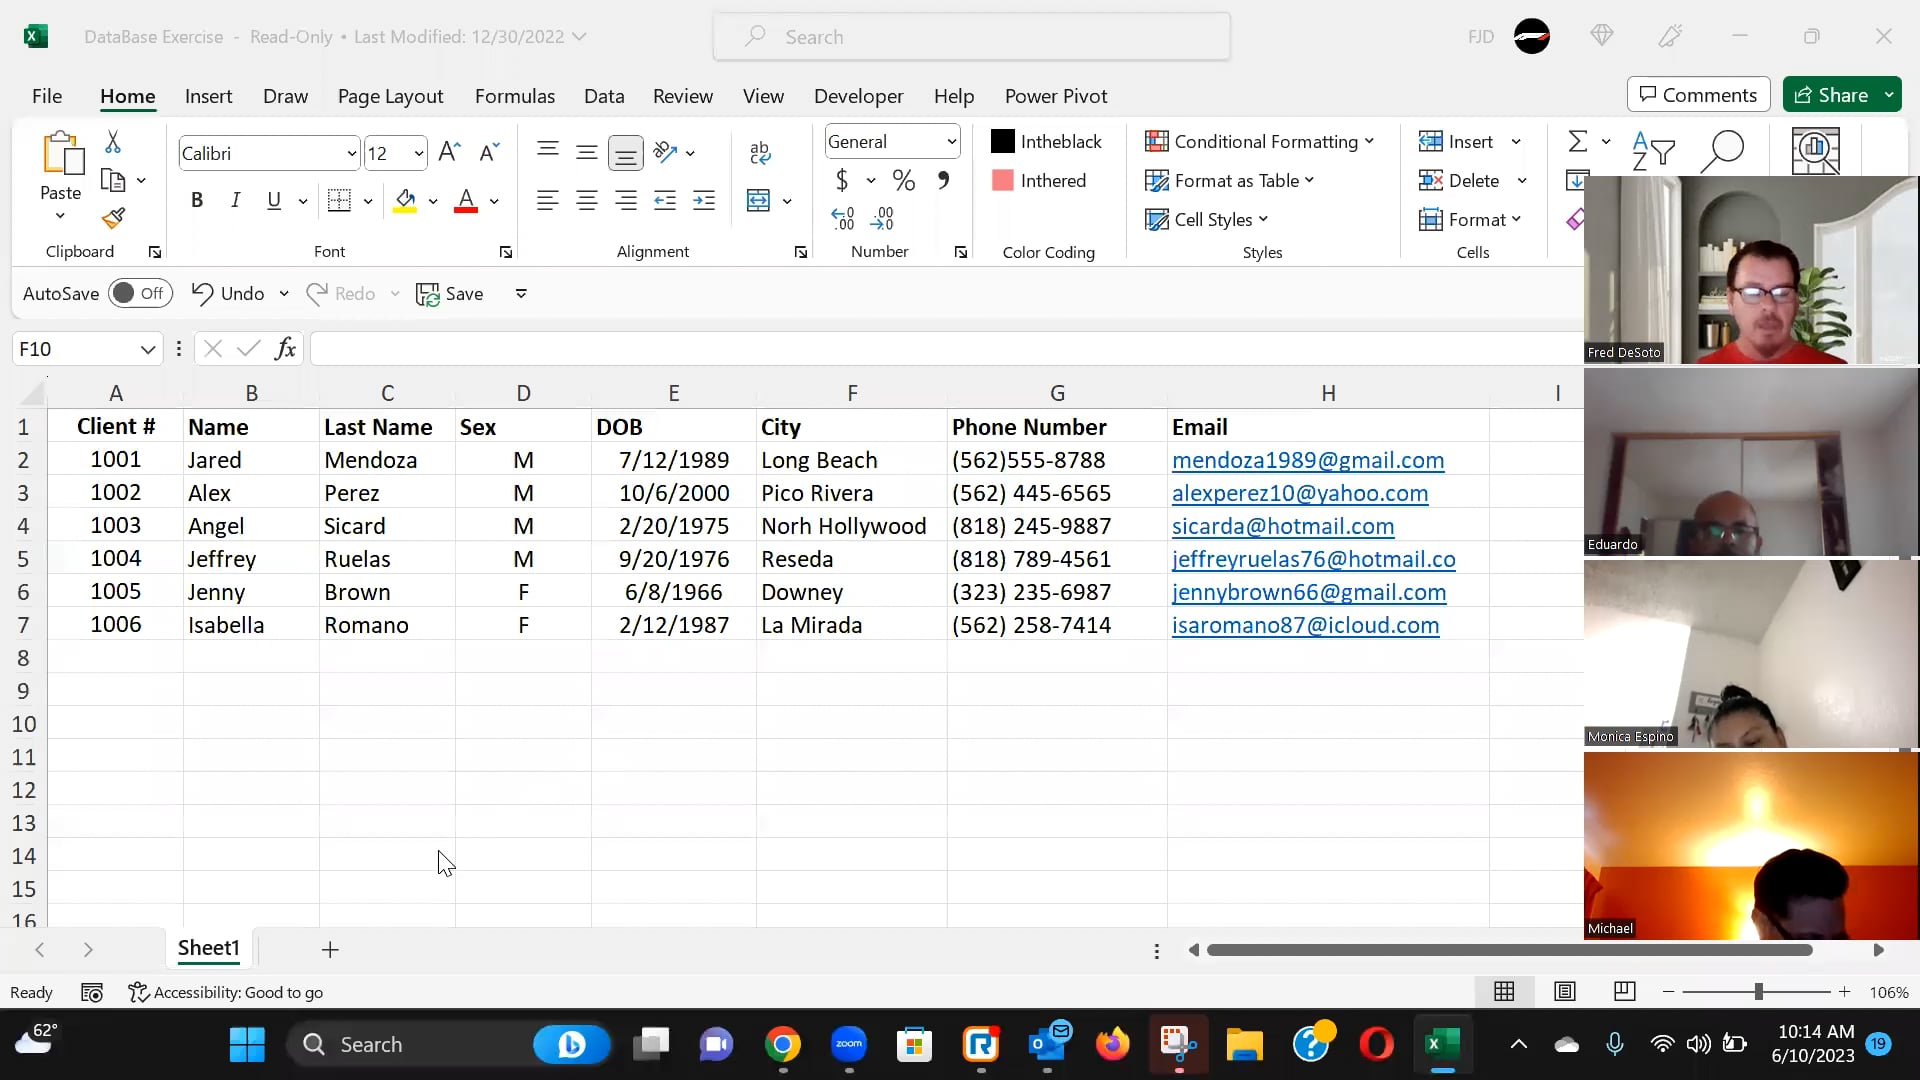The height and width of the screenshot is (1080, 1920).
Task: Select the Italic formatting icon
Action: [x=235, y=200]
